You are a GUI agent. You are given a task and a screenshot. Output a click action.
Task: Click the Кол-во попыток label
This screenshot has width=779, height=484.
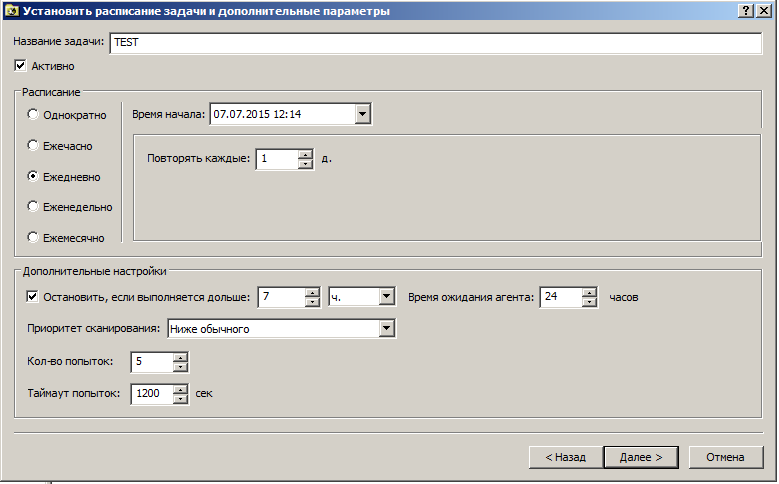70,361
